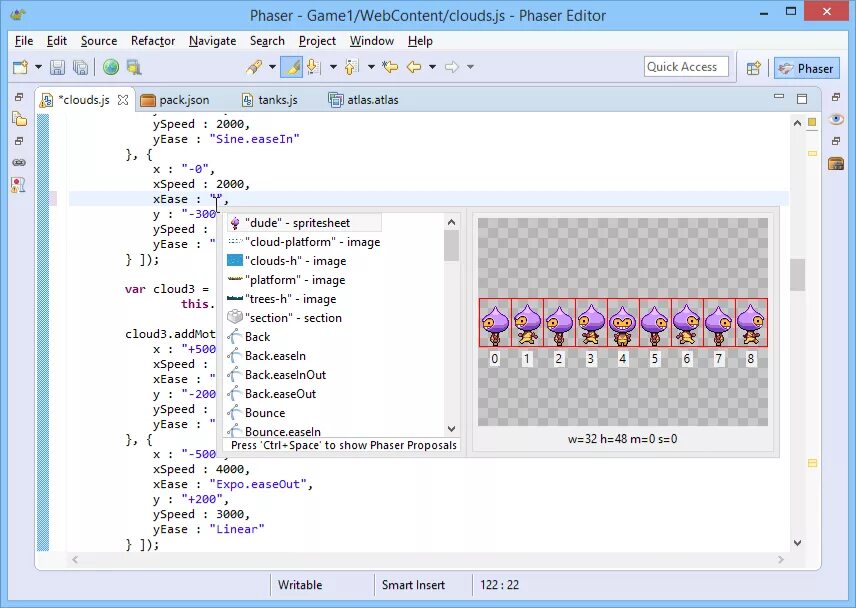Select "section" - section proposal
The image size is (856, 608).
285,318
